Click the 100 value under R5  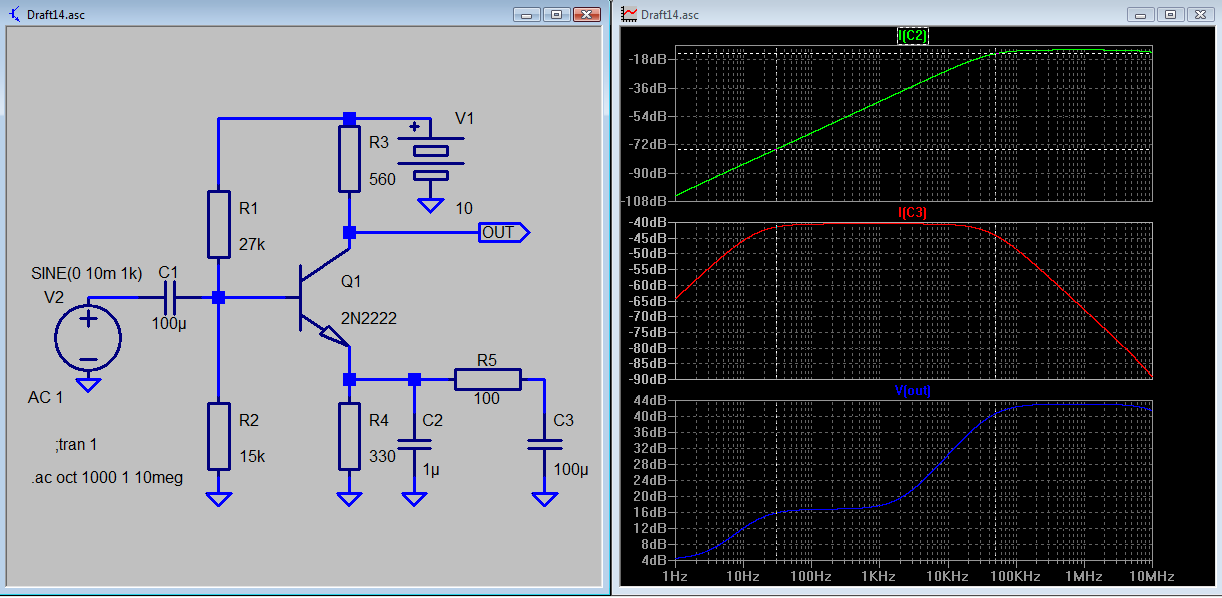pos(487,399)
